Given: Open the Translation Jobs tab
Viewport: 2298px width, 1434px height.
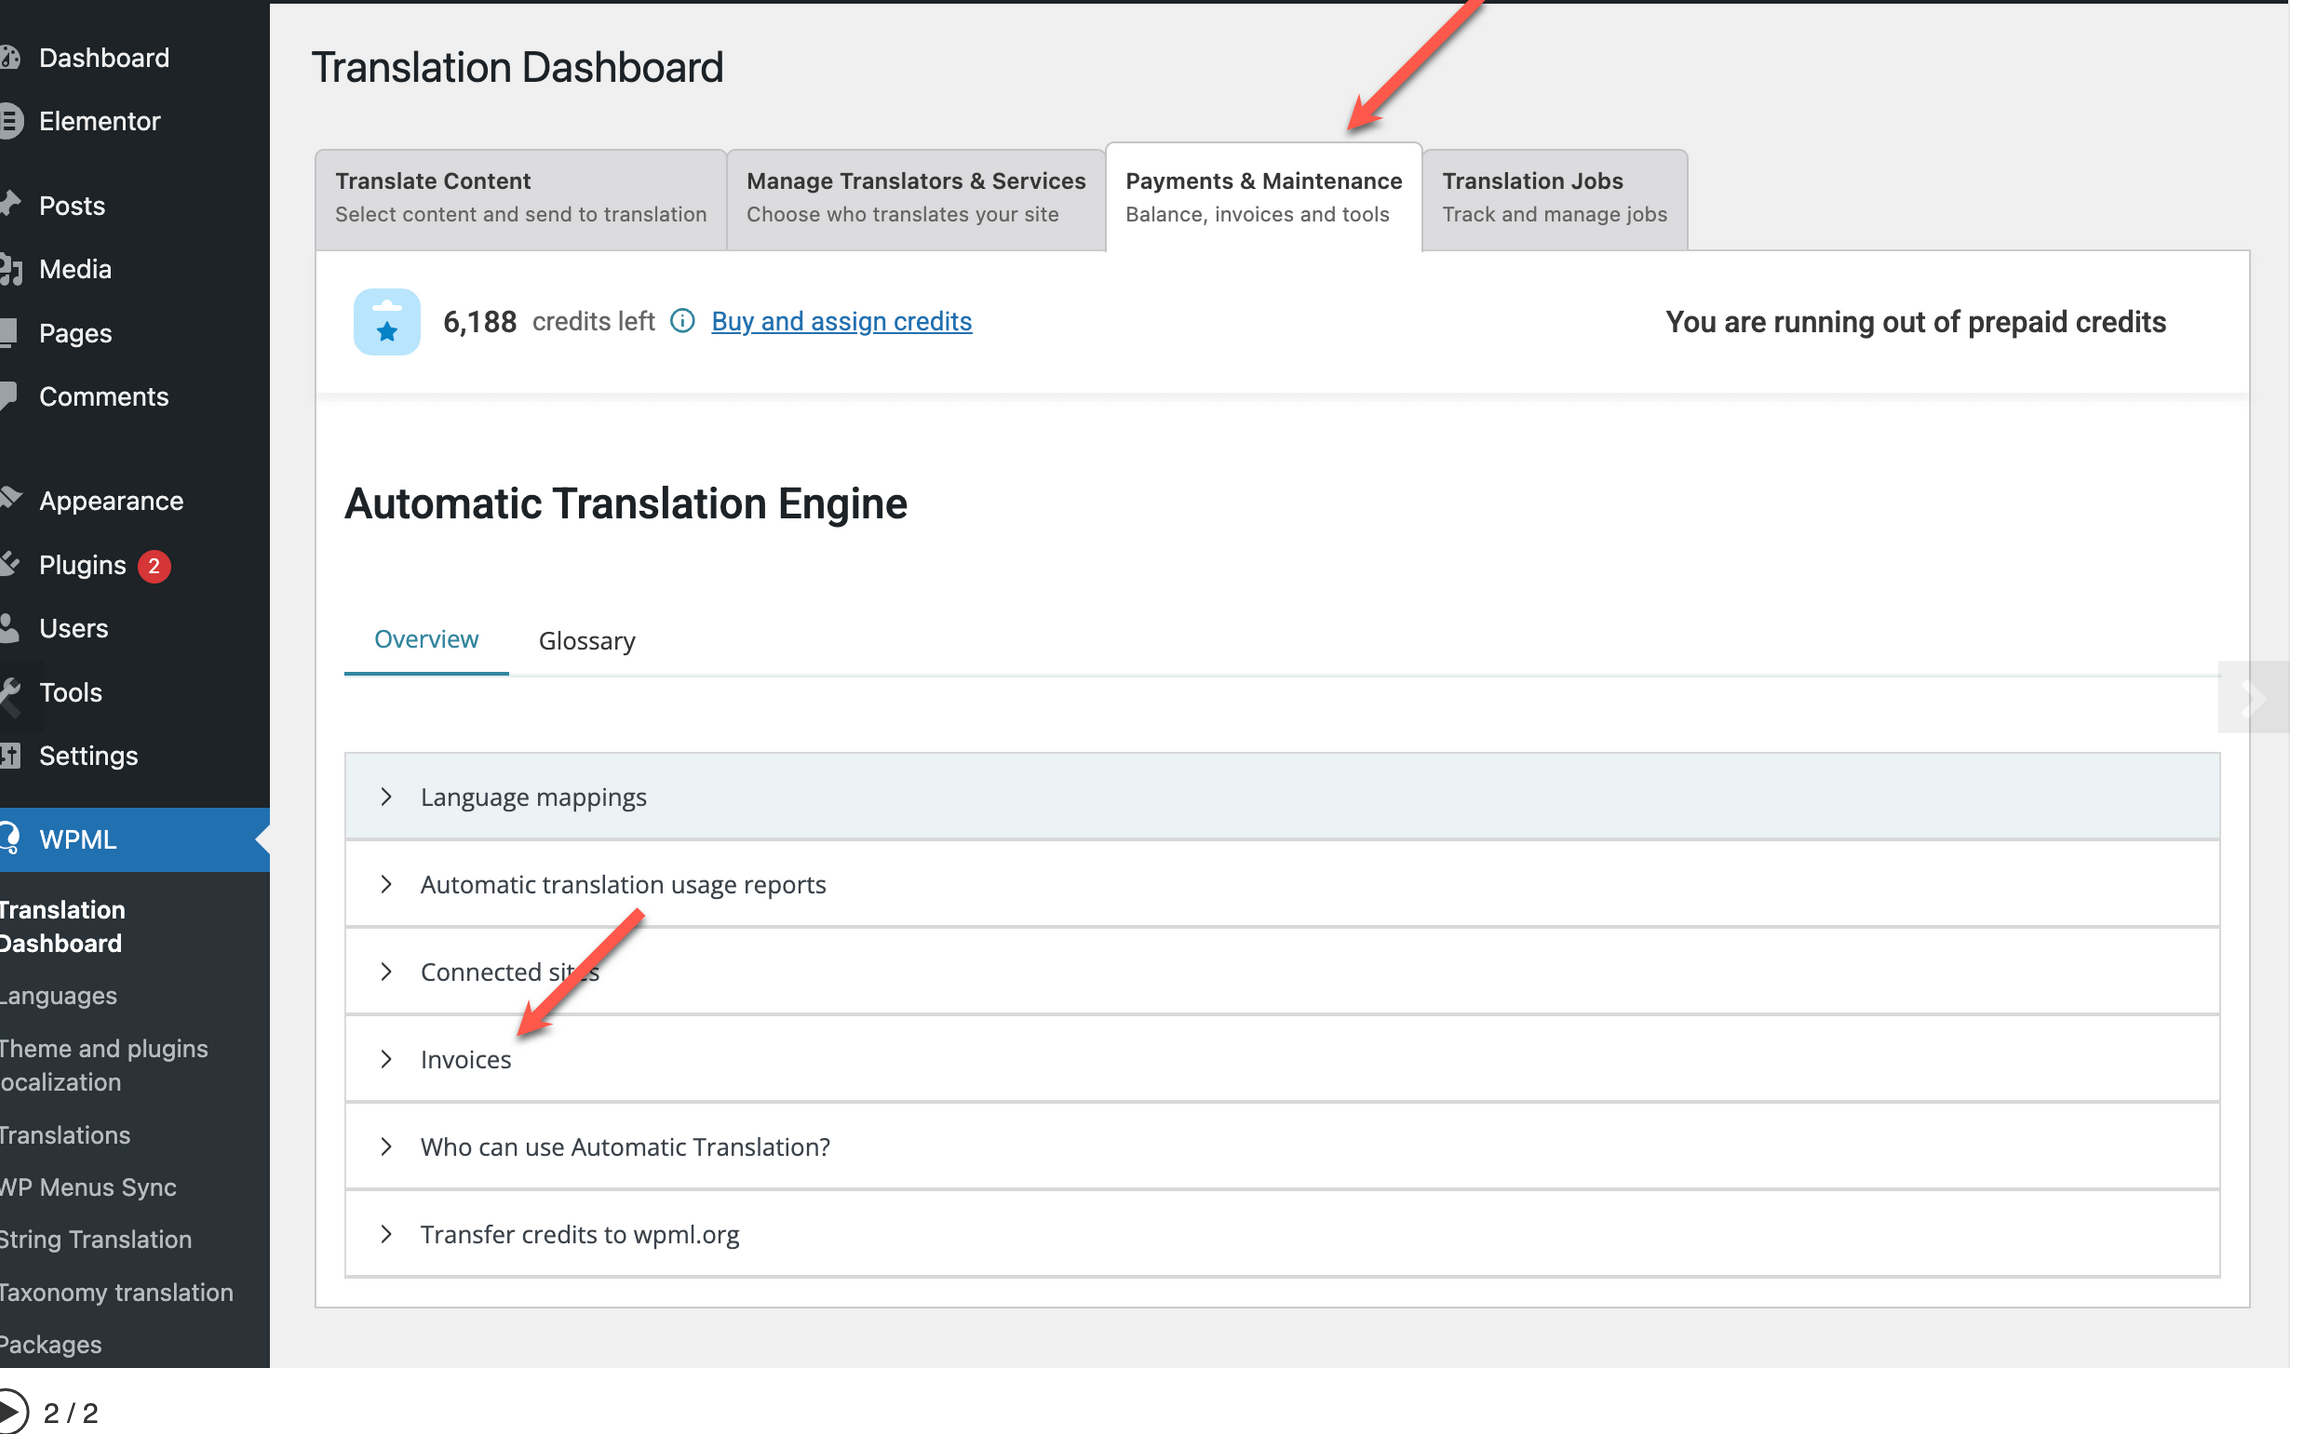Looking at the screenshot, I should (x=1554, y=197).
